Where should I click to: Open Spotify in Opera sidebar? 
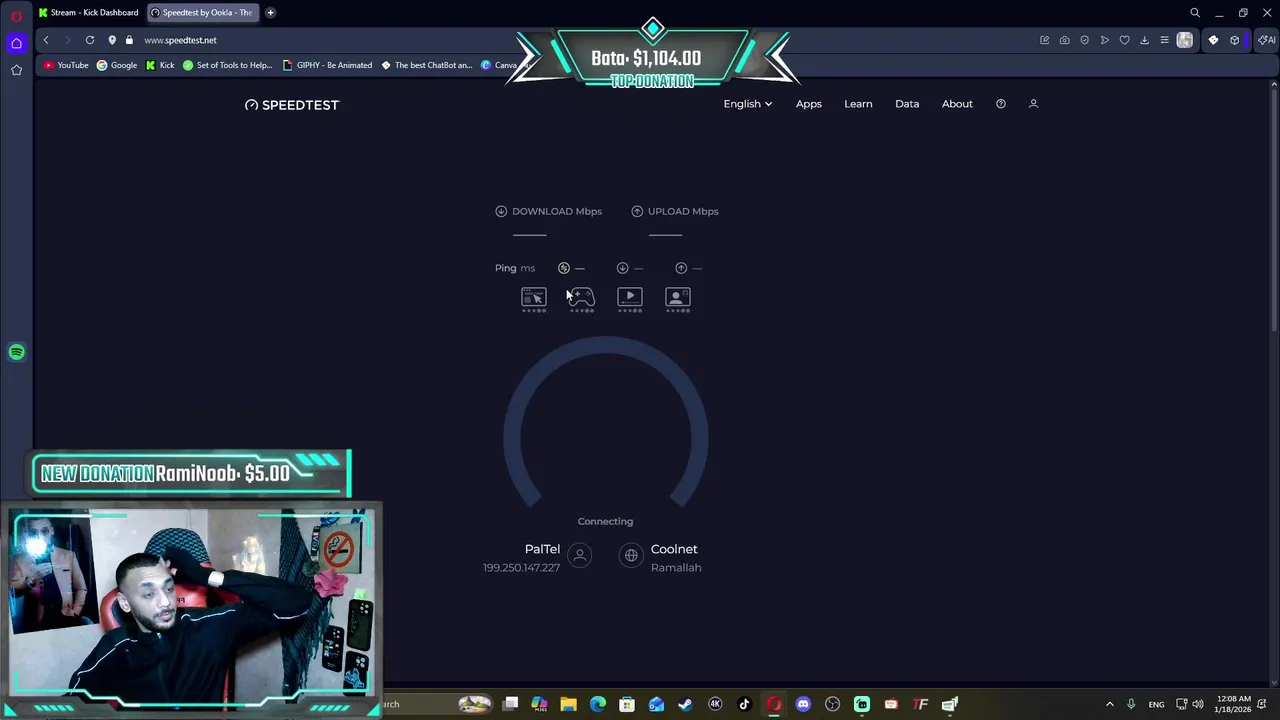(16, 352)
